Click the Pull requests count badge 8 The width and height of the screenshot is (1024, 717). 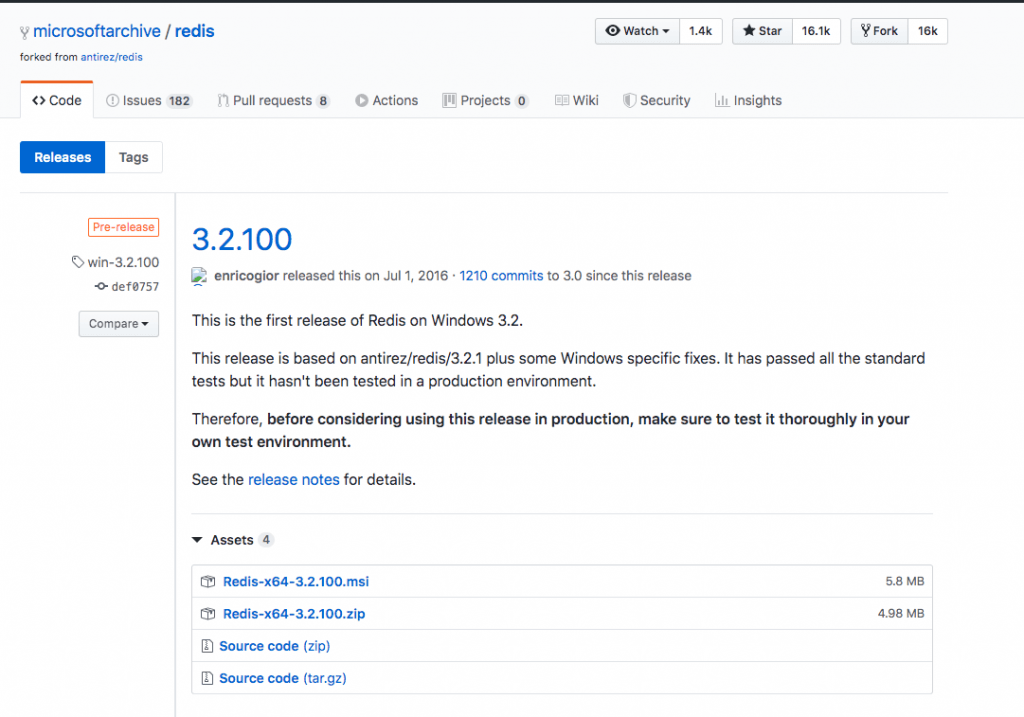coord(323,101)
